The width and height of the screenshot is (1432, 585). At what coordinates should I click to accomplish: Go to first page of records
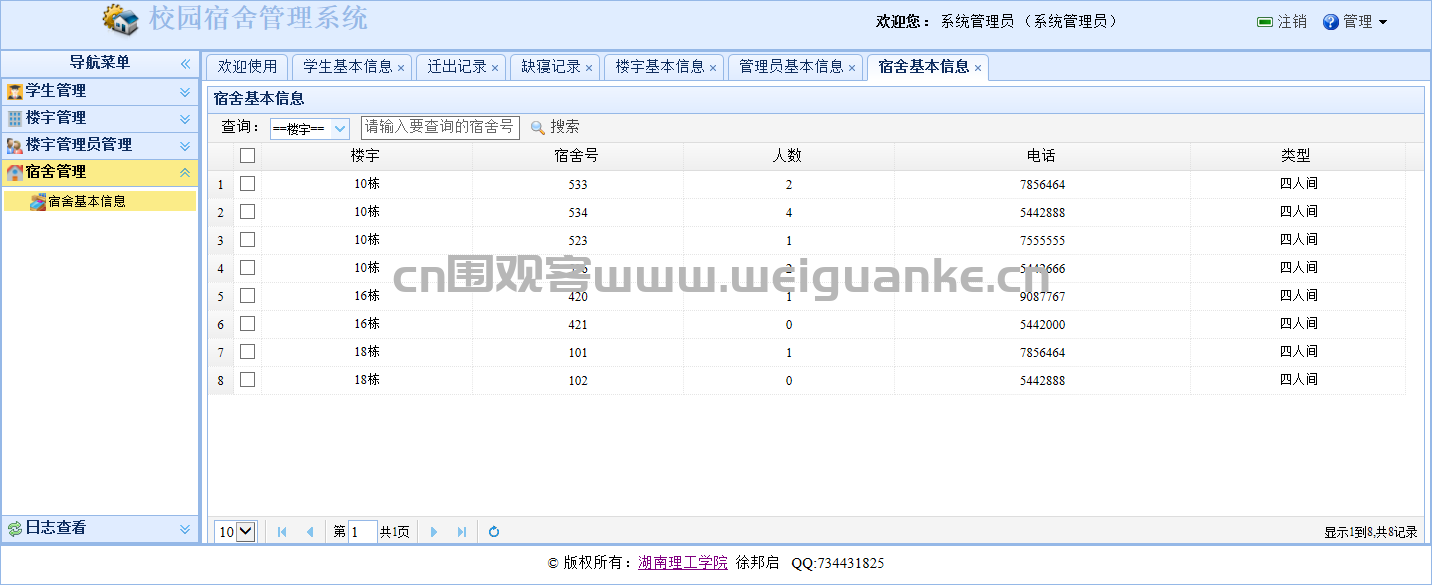282,532
